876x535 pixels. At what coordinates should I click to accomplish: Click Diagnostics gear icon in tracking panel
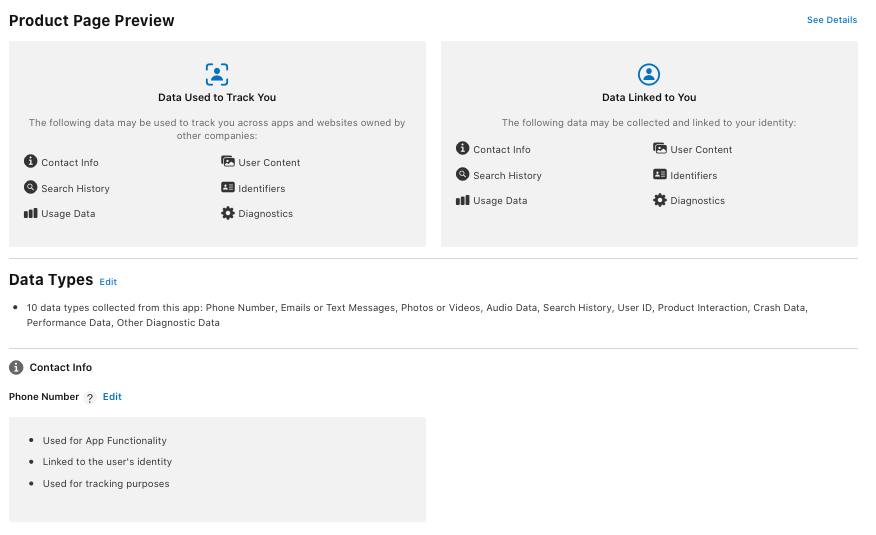point(228,213)
